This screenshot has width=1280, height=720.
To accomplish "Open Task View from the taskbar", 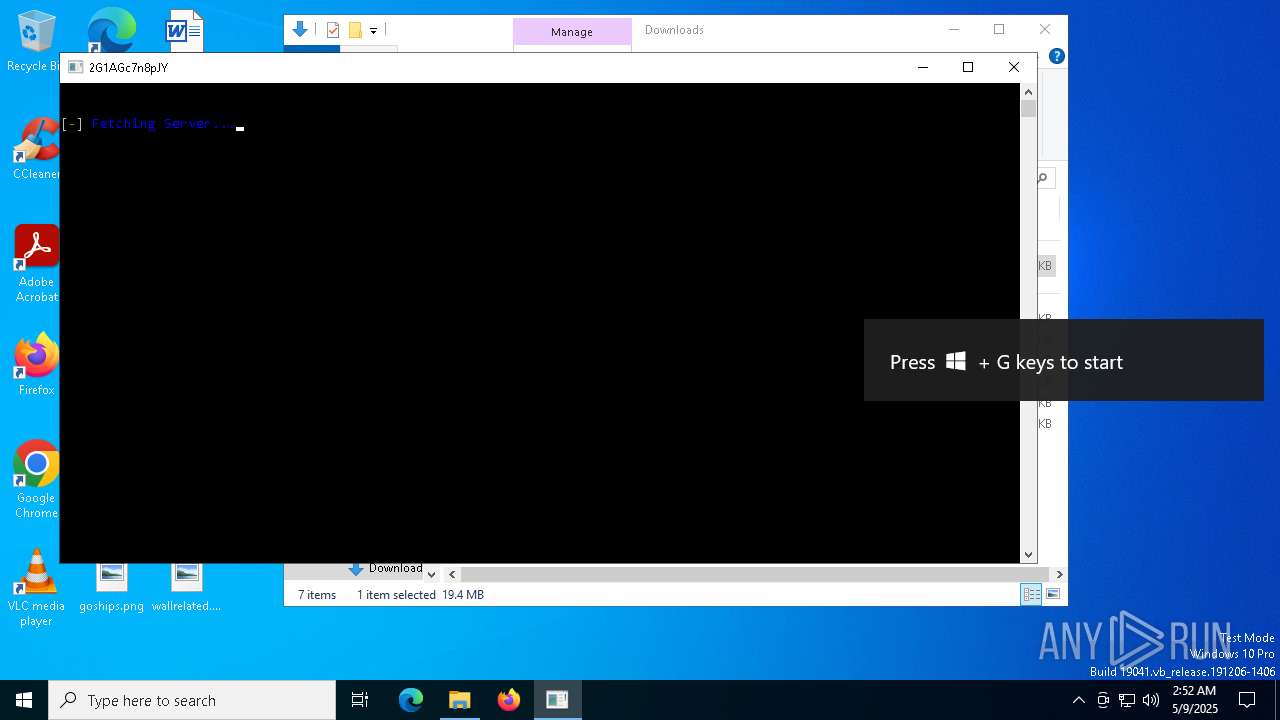I will coord(360,700).
